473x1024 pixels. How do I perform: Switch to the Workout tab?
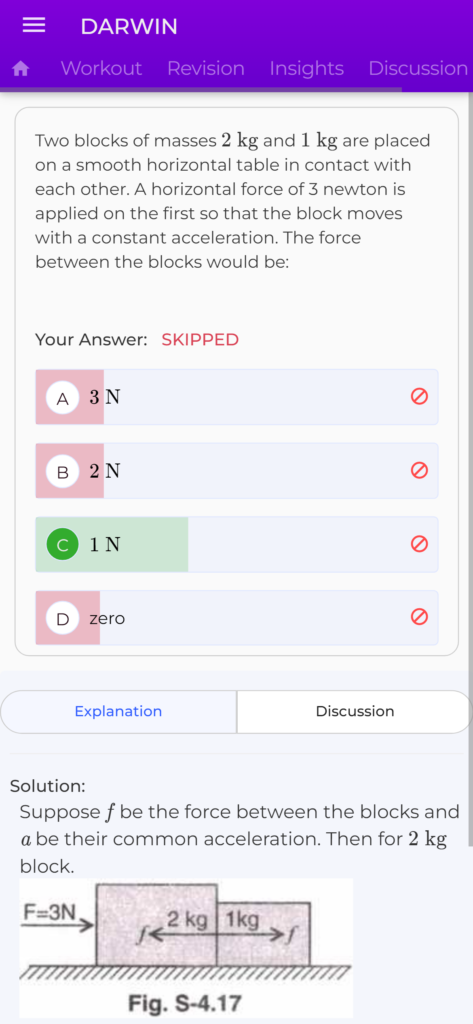pyautogui.click(x=101, y=69)
